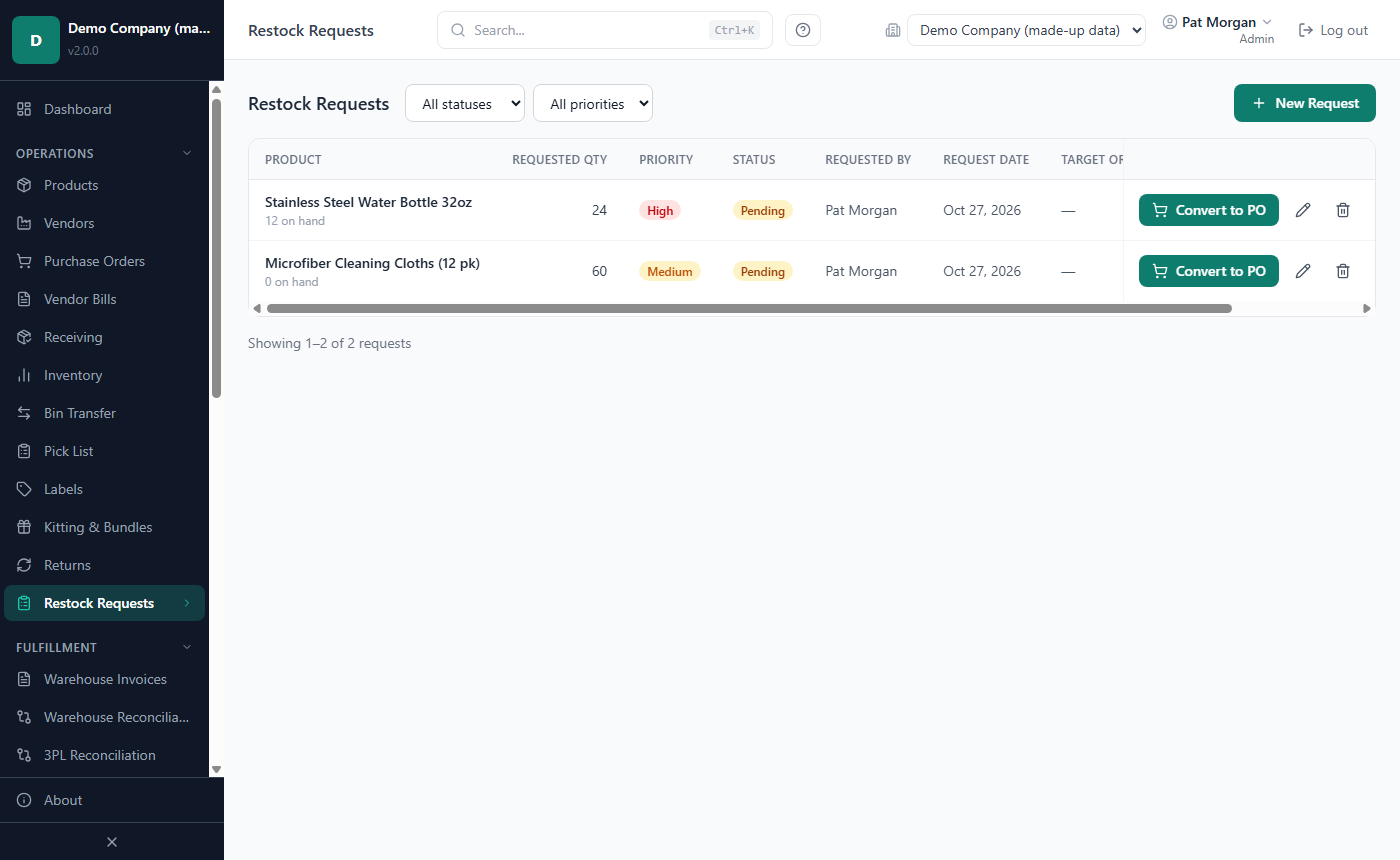Open the Demo Company selector dropdown
1400x860 pixels.
coord(1026,30)
